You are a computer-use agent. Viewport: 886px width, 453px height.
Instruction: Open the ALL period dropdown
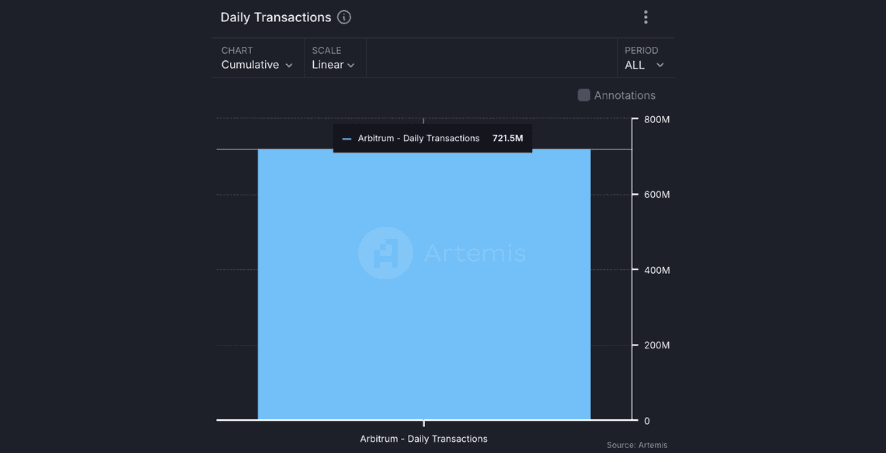coord(644,65)
